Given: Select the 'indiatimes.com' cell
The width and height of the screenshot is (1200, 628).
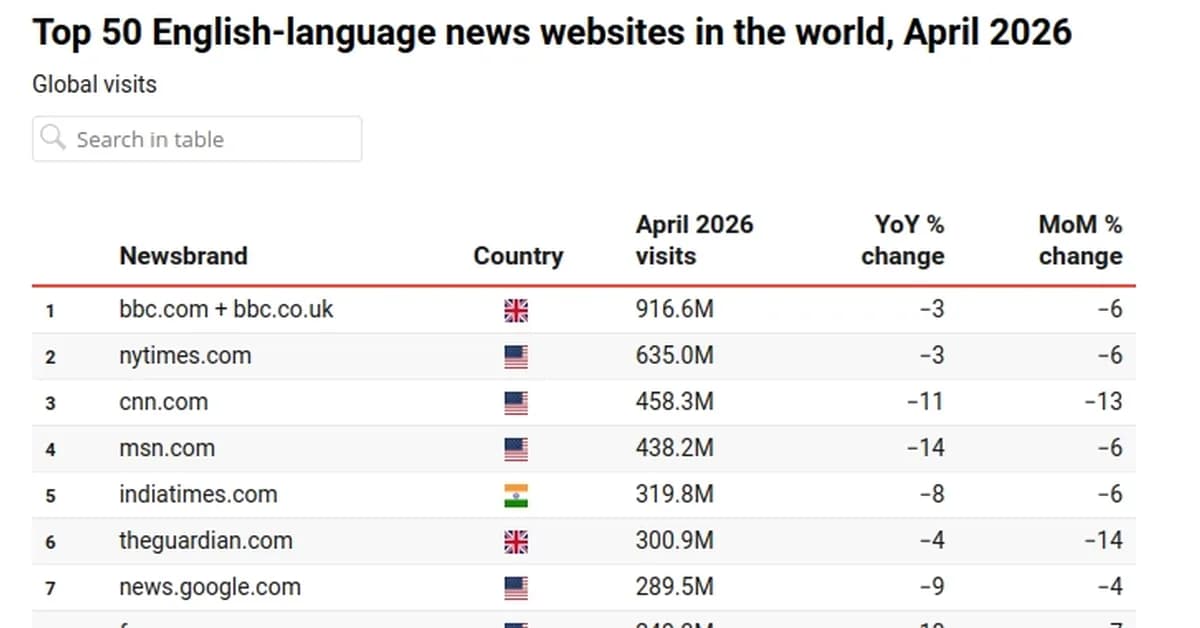Looking at the screenshot, I should pyautogui.click(x=198, y=494).
